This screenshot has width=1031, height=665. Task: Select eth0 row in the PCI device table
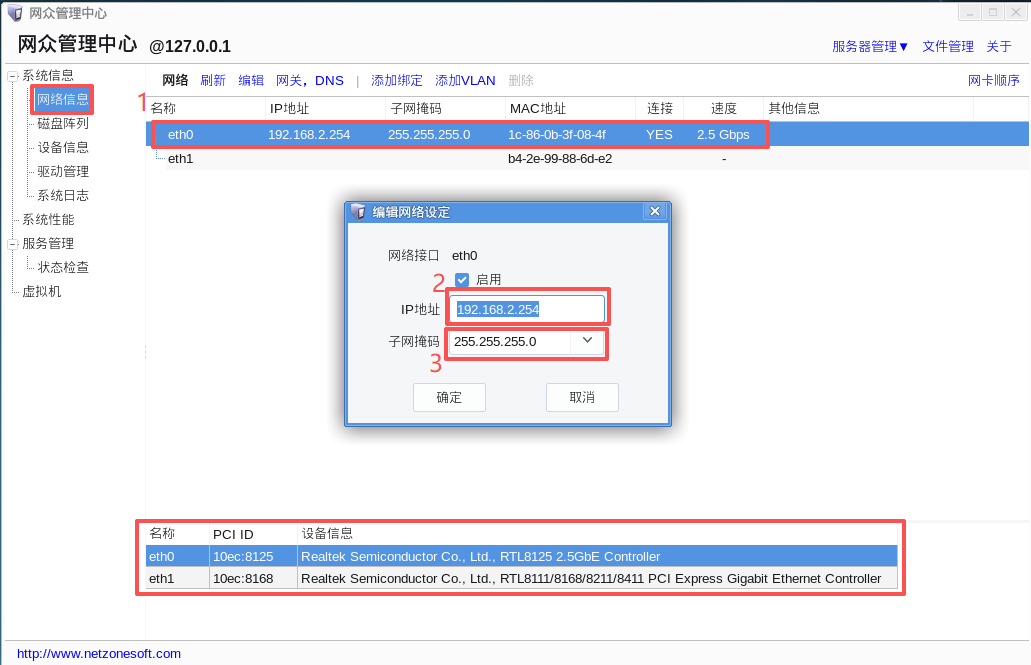coord(521,556)
